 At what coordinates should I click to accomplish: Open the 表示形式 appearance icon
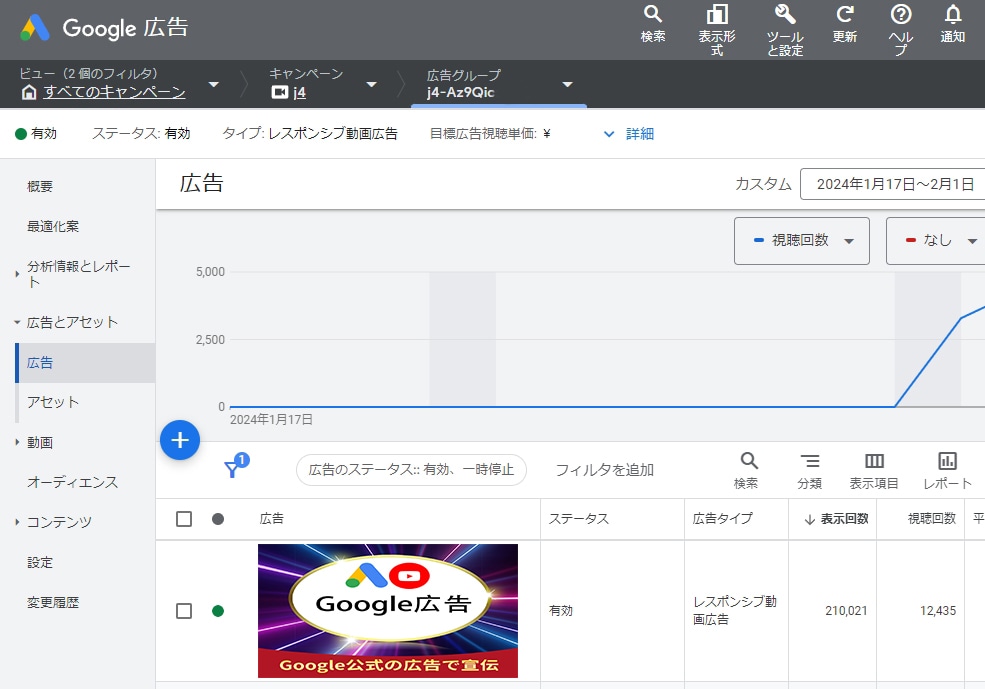pos(717,14)
